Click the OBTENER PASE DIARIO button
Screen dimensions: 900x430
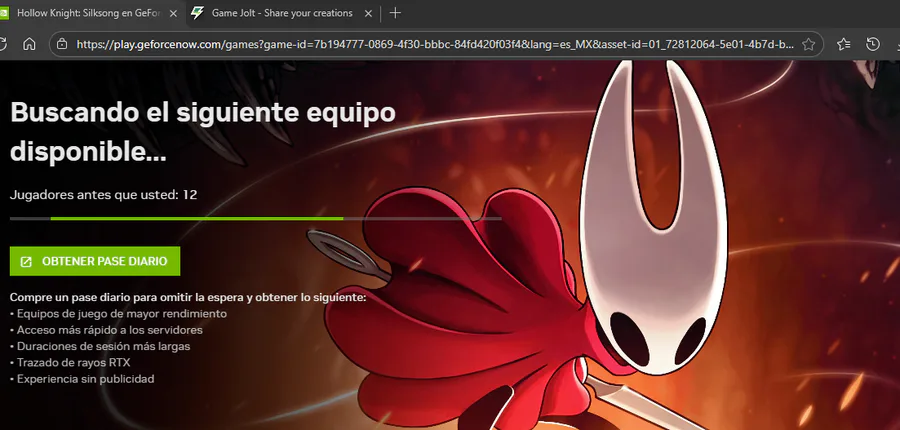tap(95, 261)
